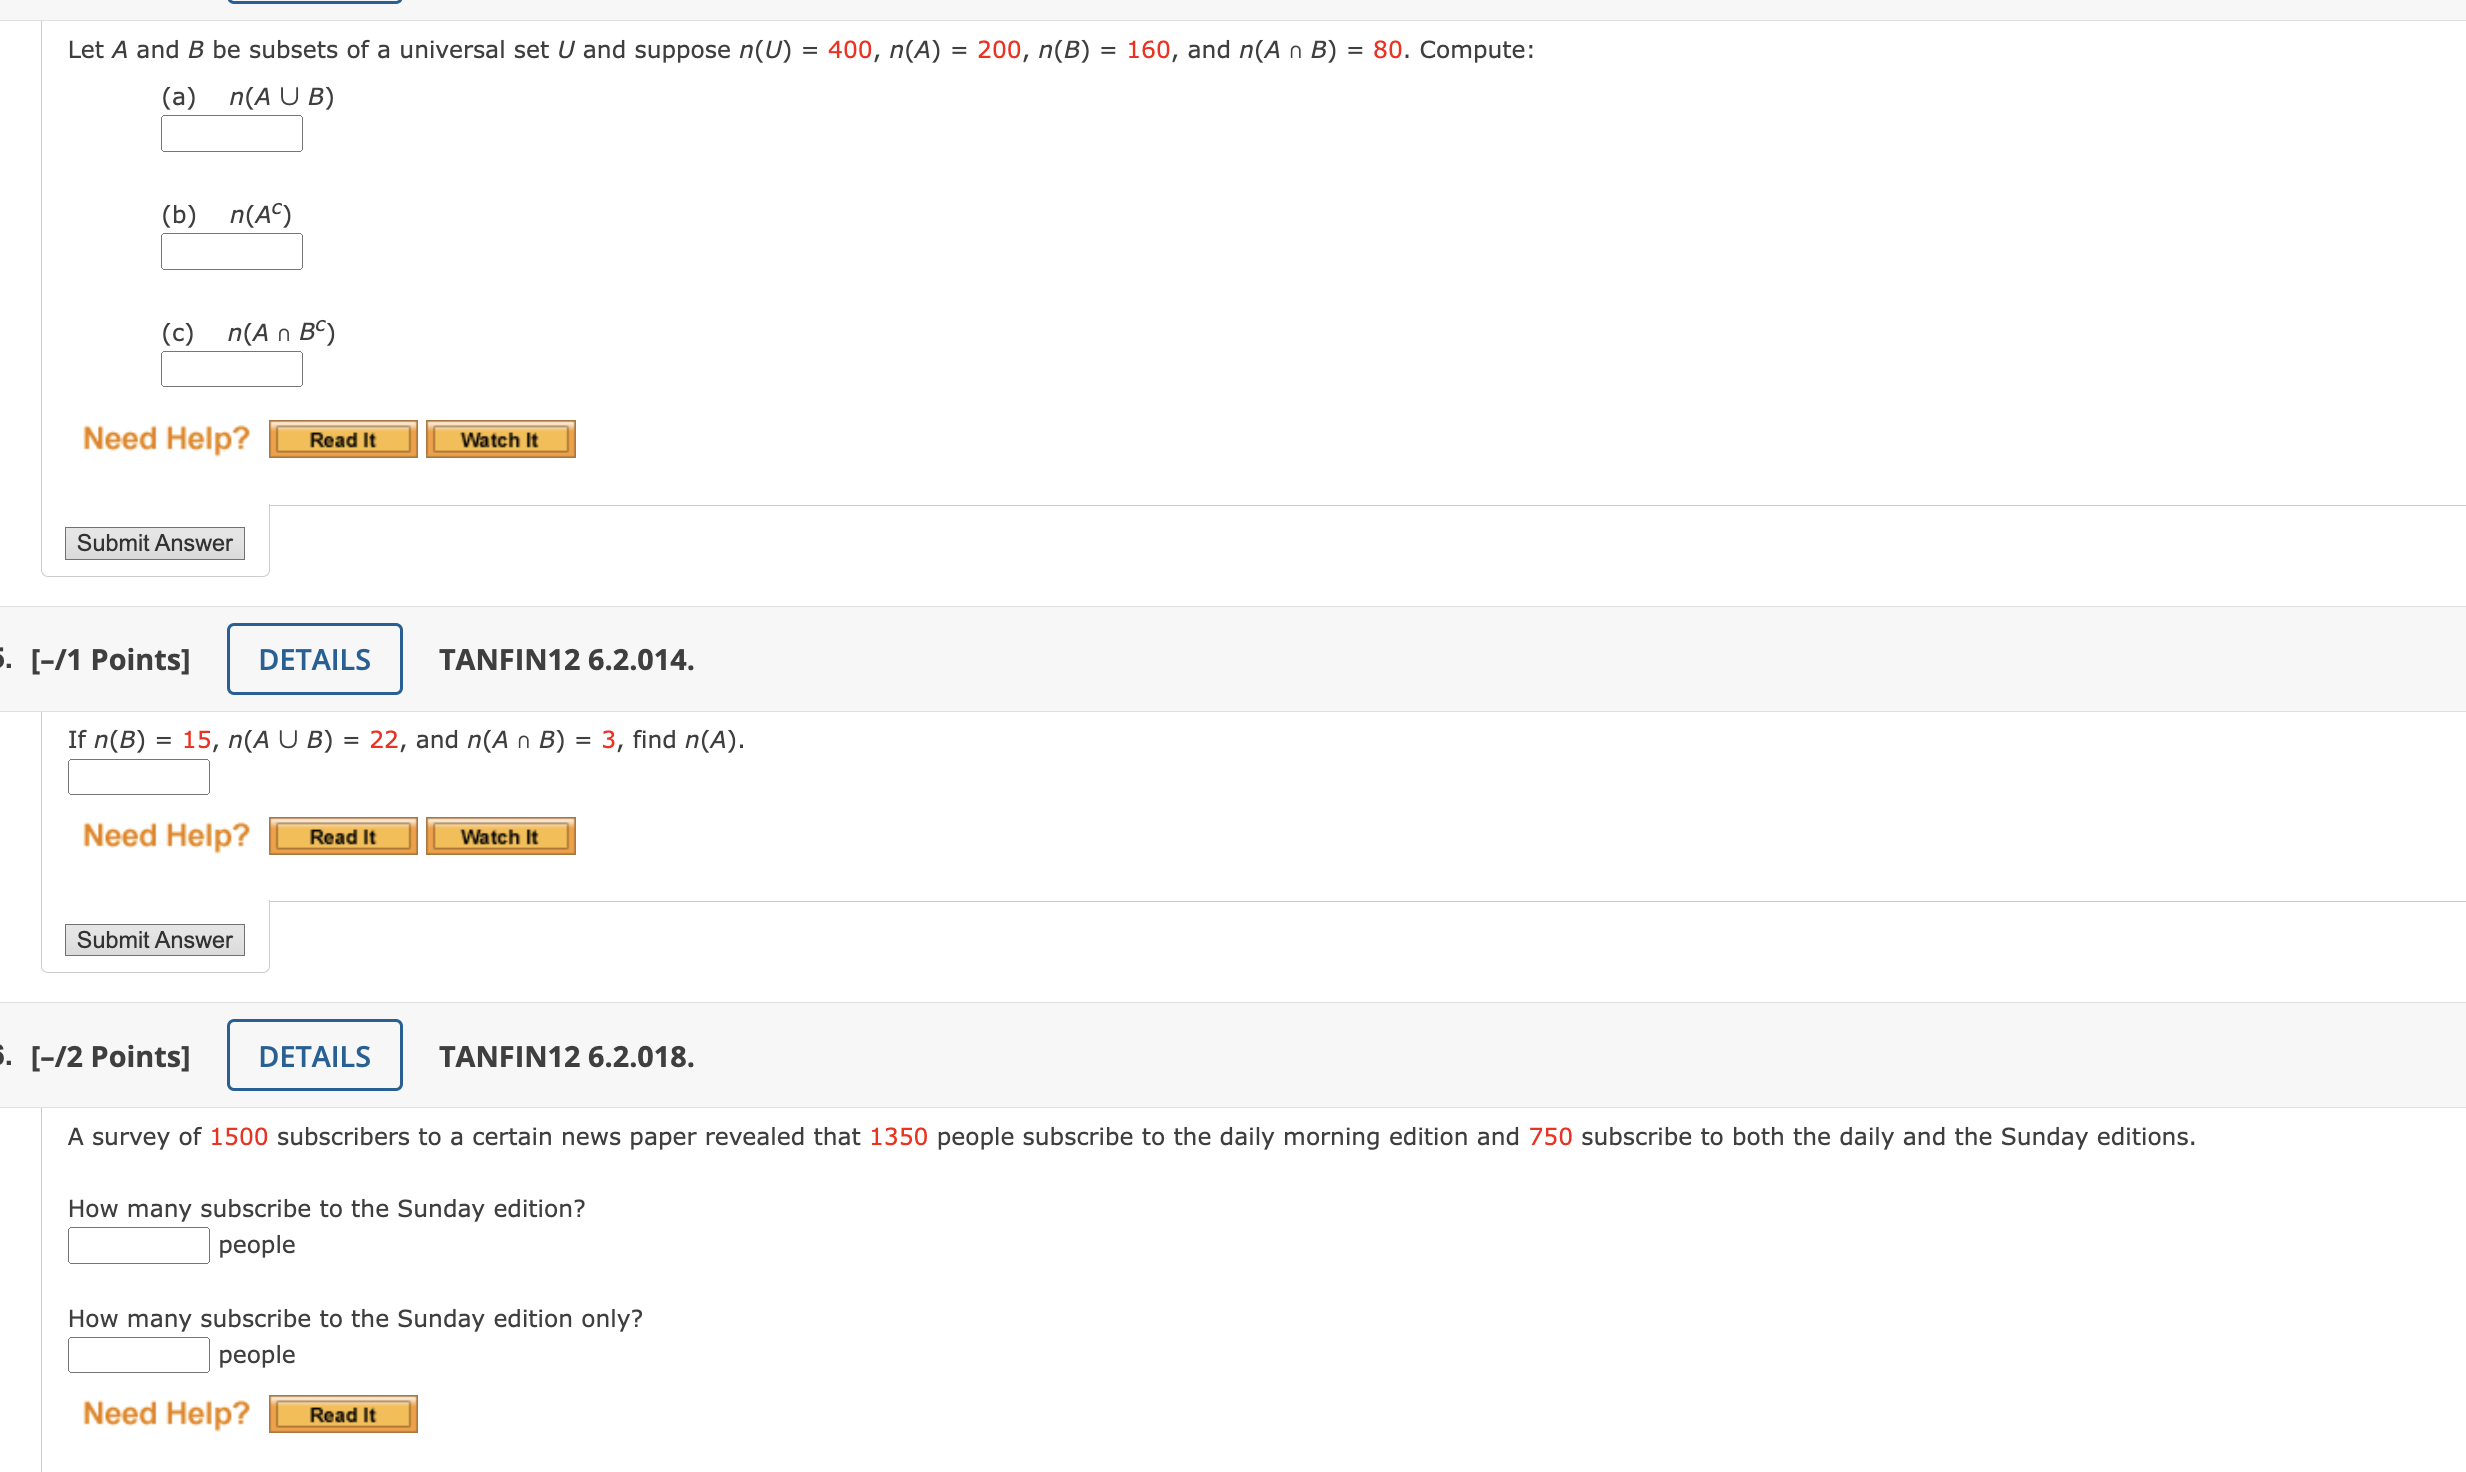Open Read It for the newspaper survey question
This screenshot has height=1472, width=2466.
[x=343, y=1414]
